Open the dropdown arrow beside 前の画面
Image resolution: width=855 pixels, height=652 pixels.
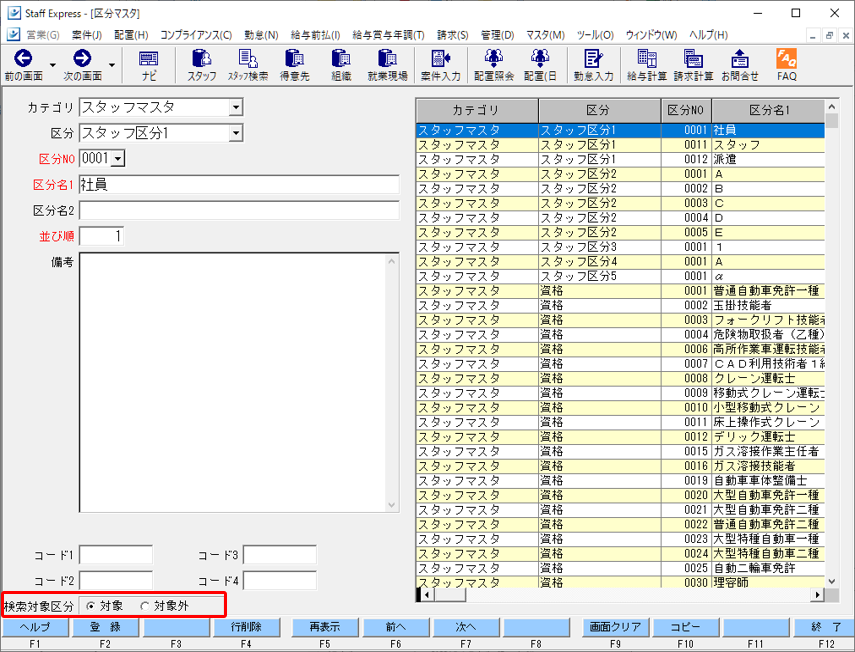[x=52, y=65]
